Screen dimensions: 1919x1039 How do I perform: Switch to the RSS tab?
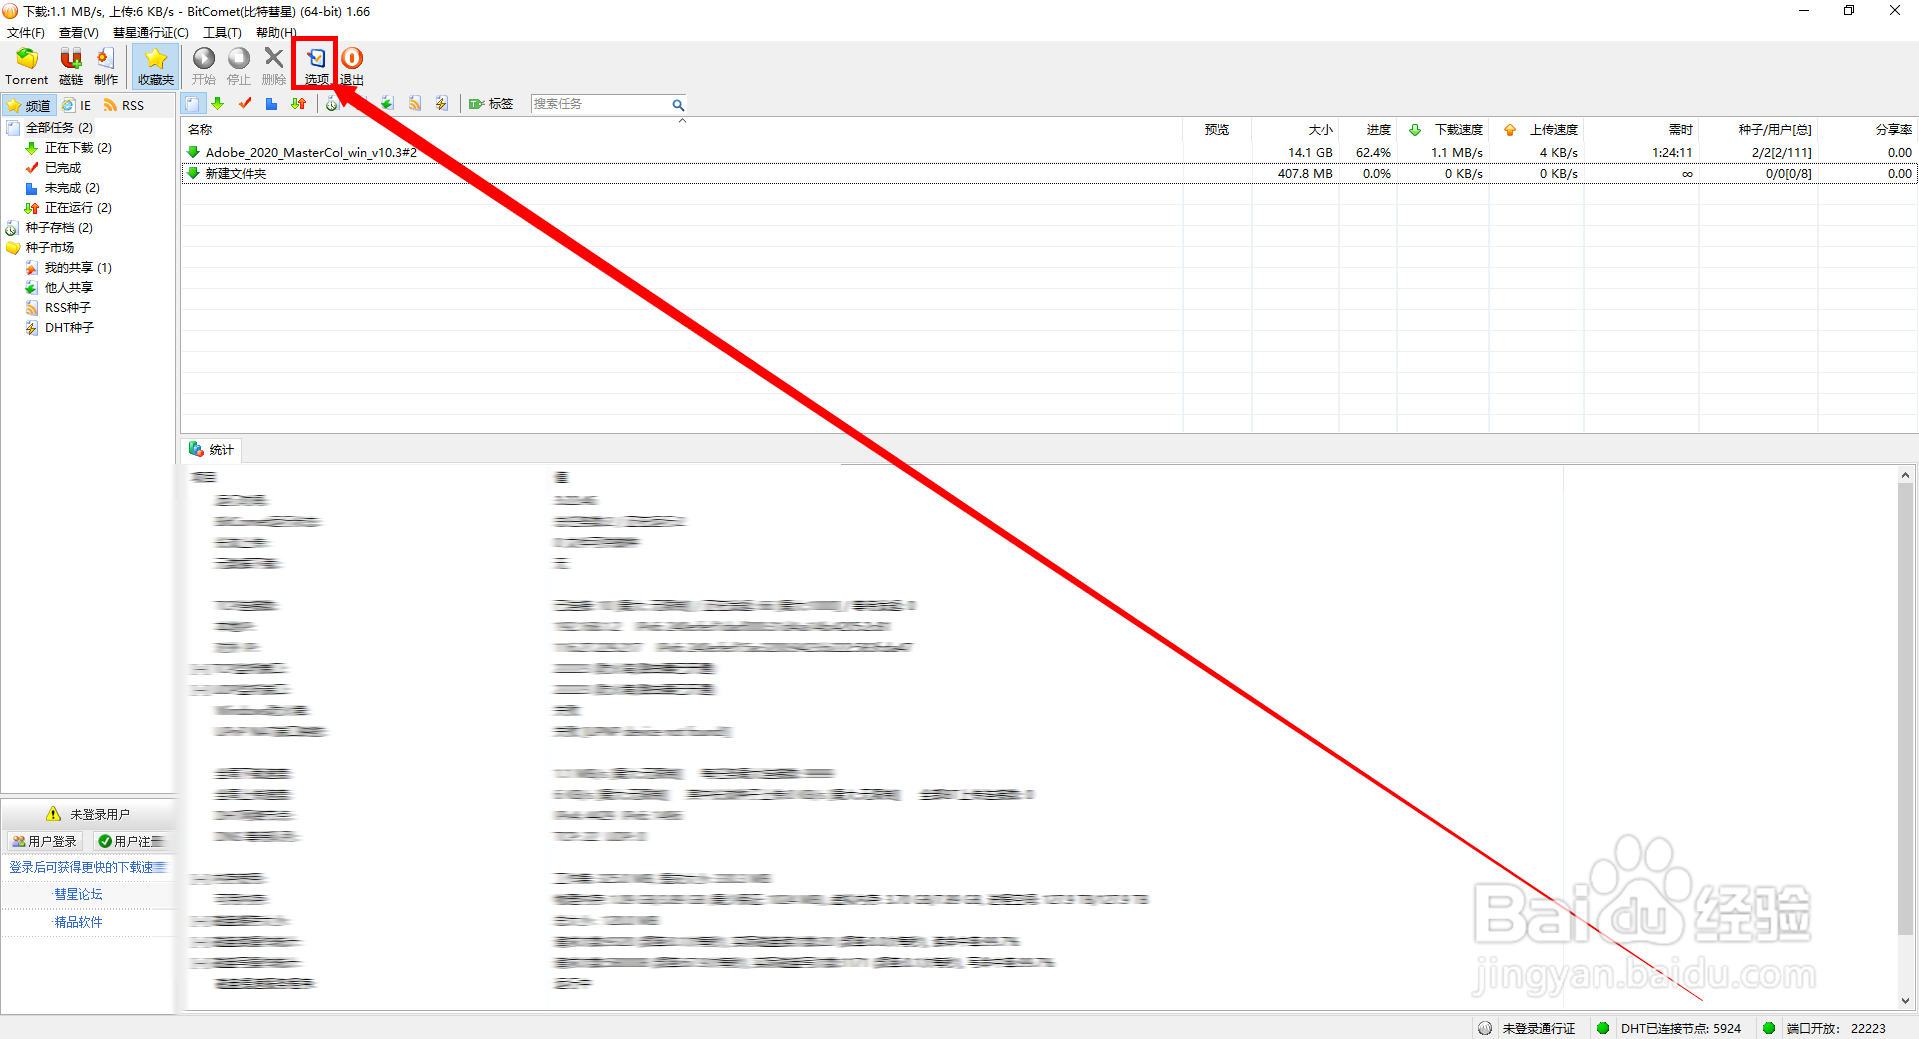(x=124, y=105)
